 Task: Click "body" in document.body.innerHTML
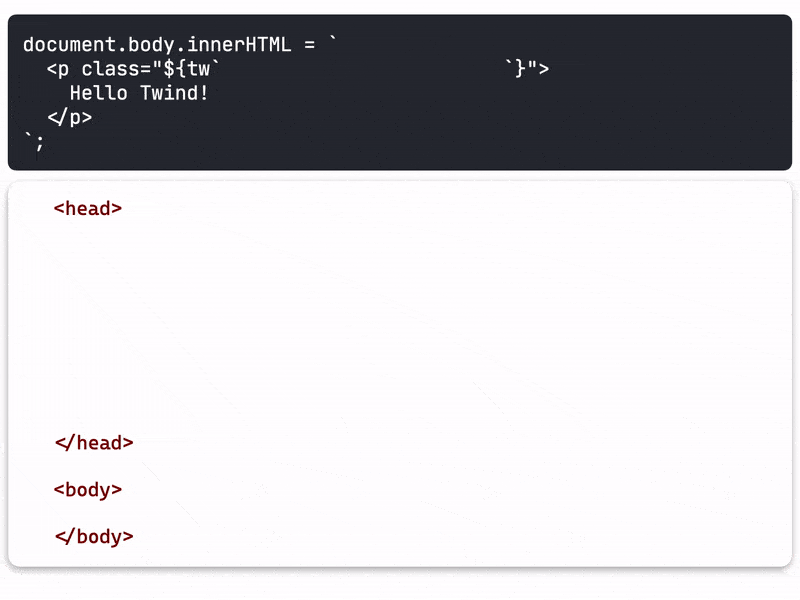tap(151, 45)
